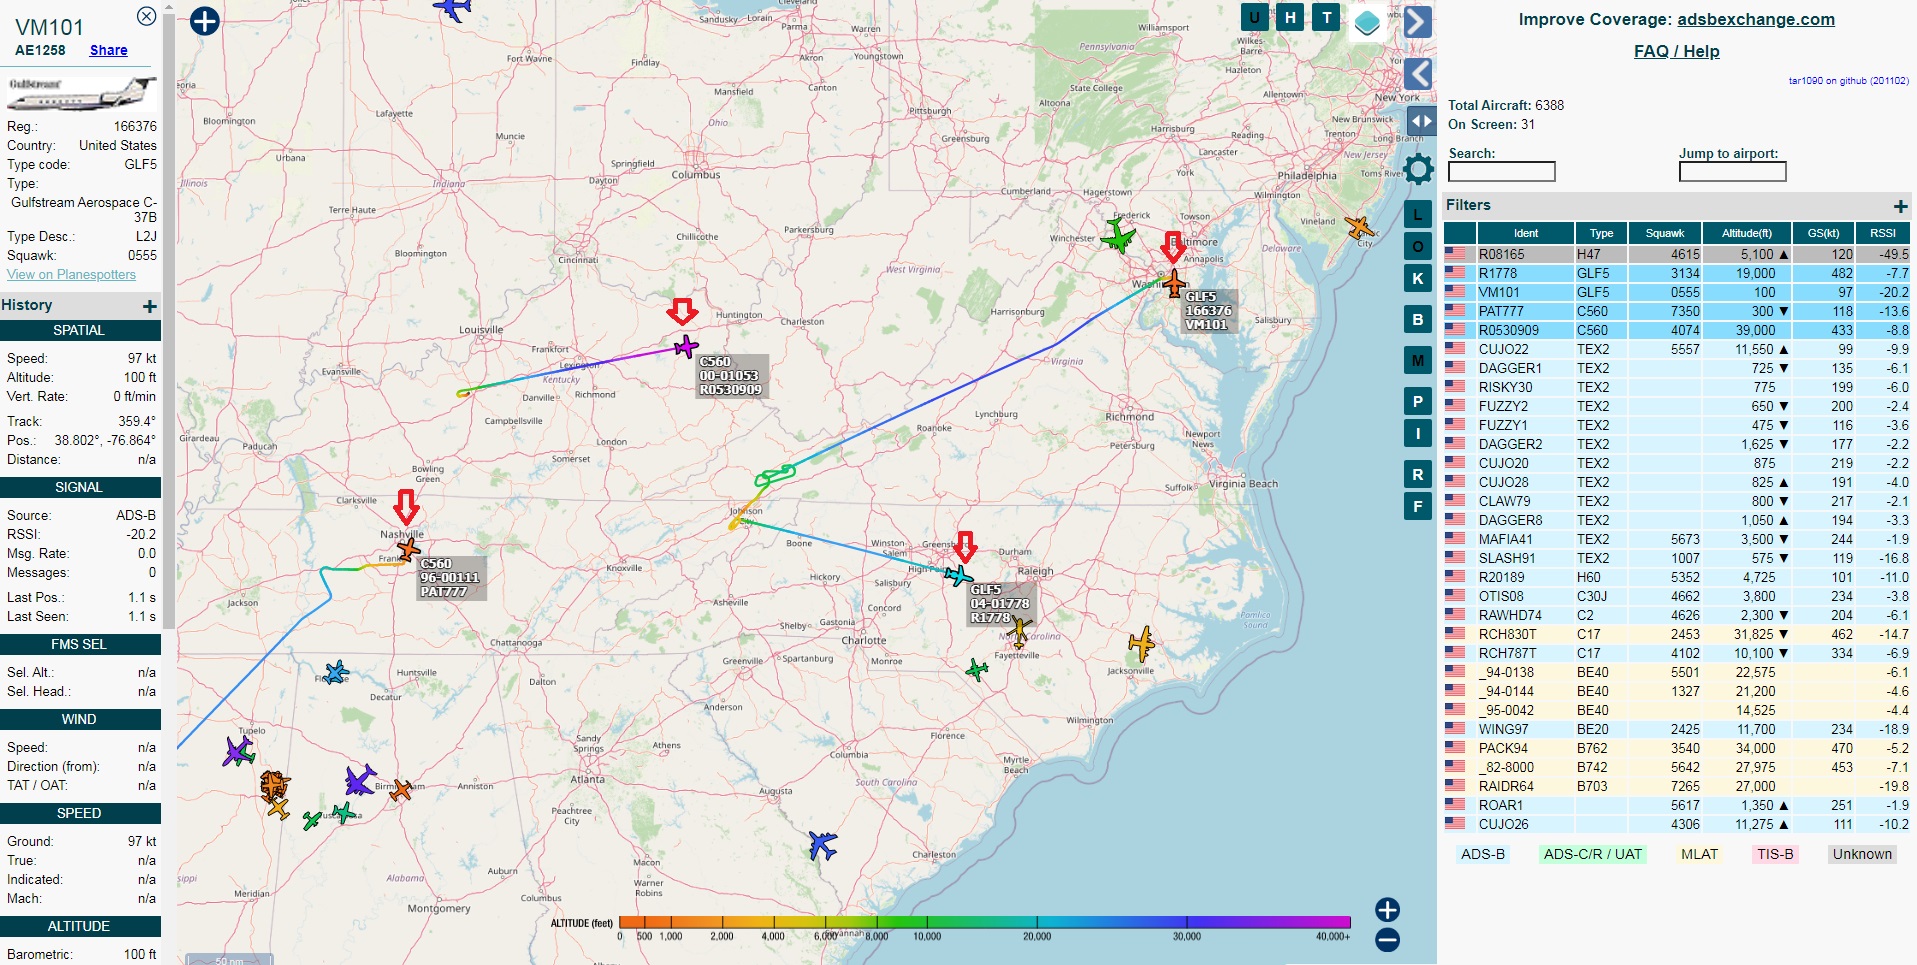Click the Unknown legend label
This screenshot has width=1917, height=965.
tap(1862, 854)
